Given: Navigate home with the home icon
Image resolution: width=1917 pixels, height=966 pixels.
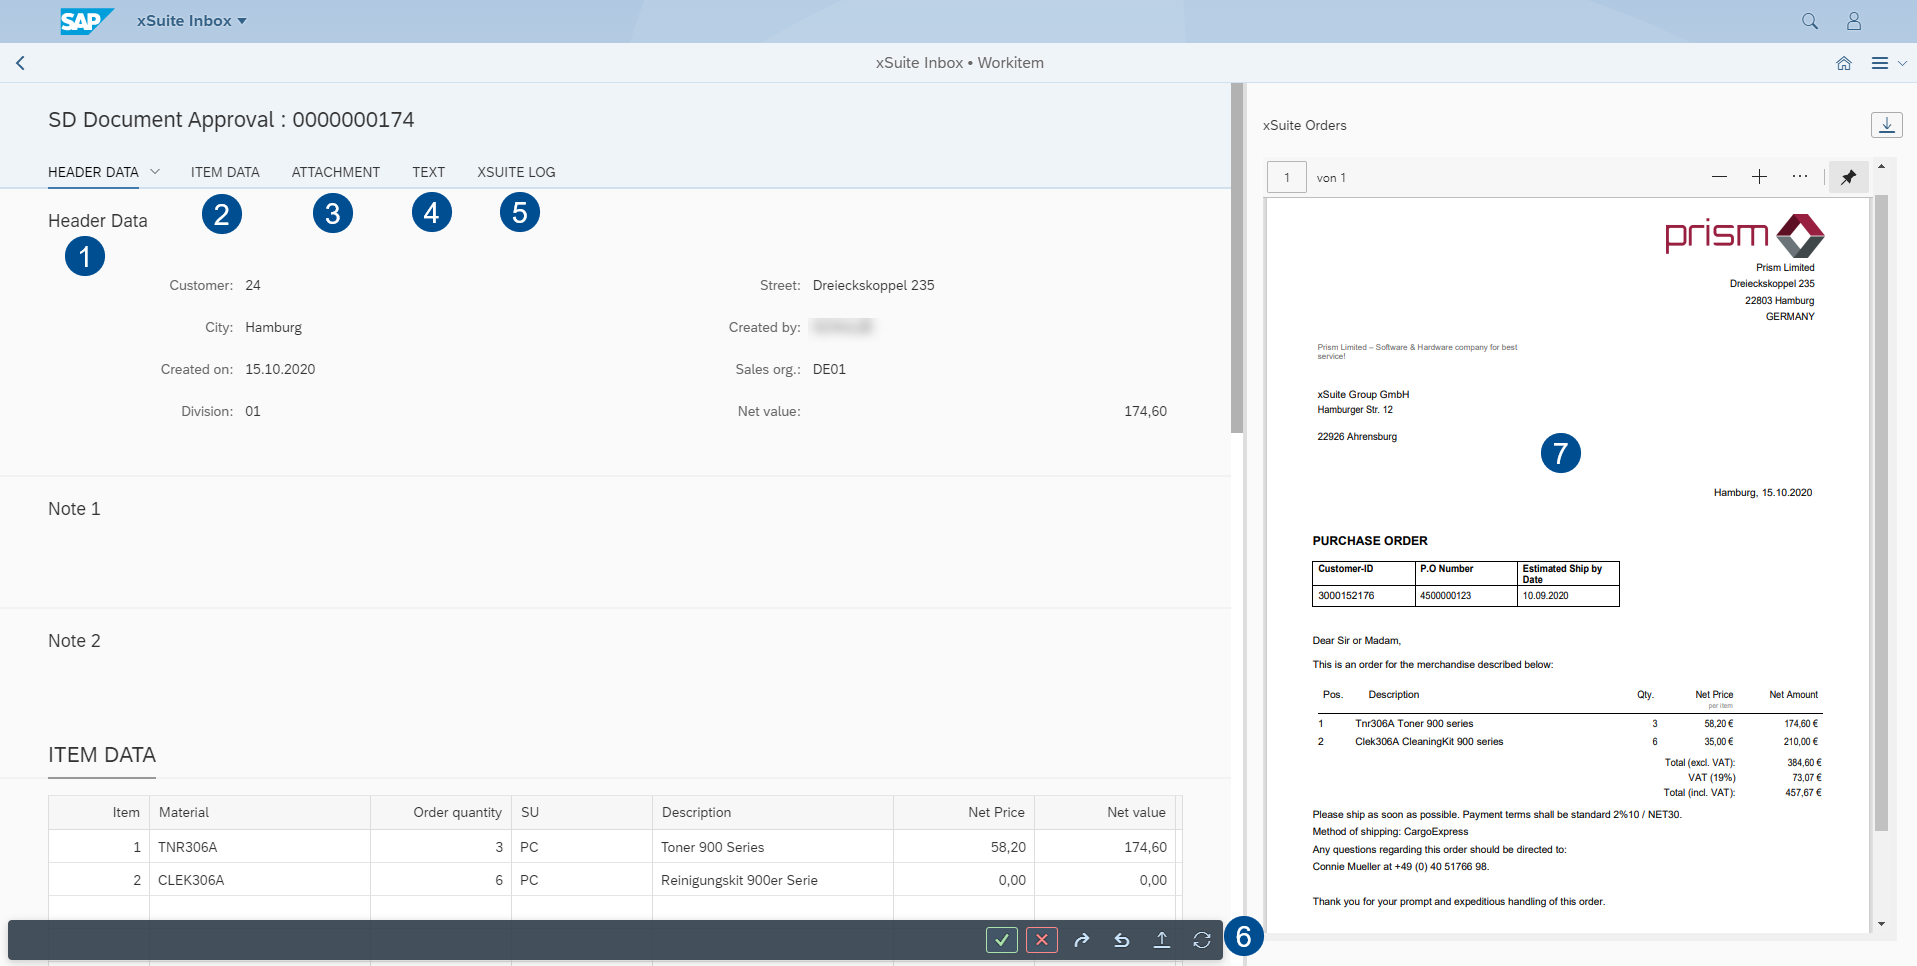Looking at the screenshot, I should click(x=1844, y=62).
